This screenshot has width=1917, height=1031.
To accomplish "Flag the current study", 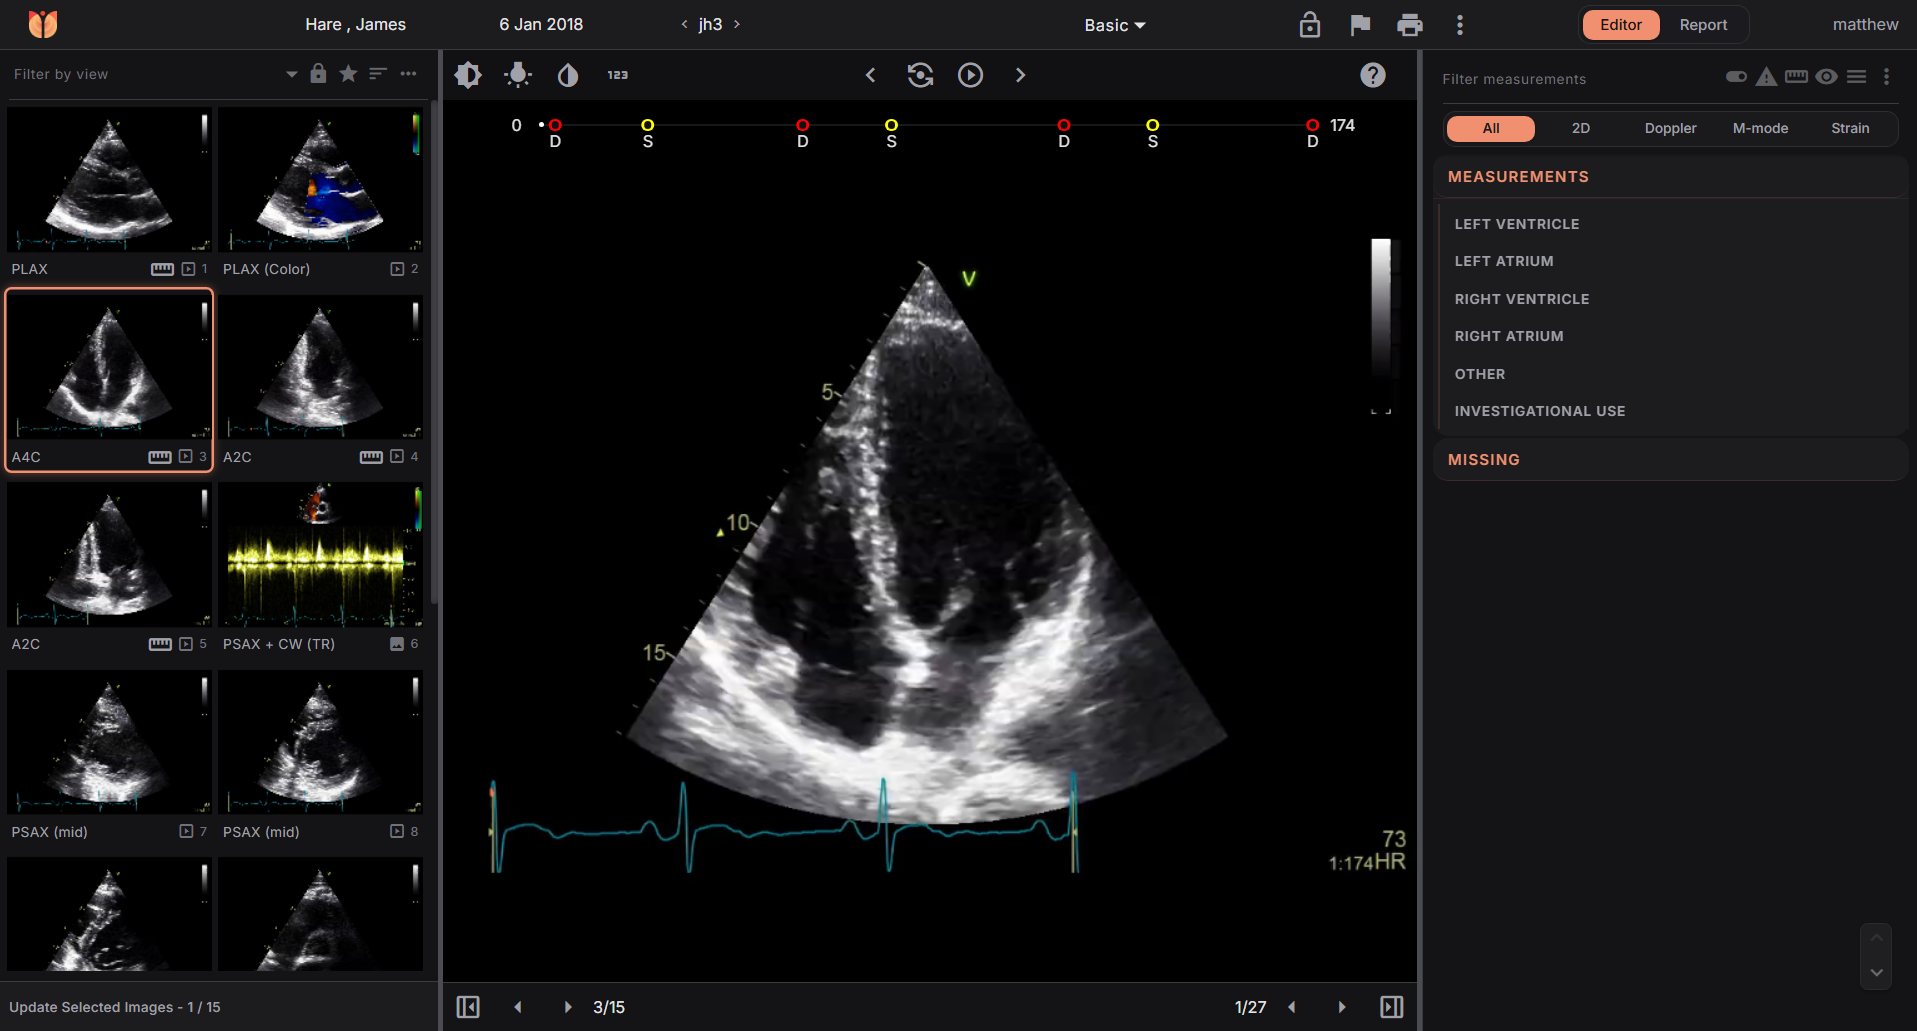I will coord(1360,24).
